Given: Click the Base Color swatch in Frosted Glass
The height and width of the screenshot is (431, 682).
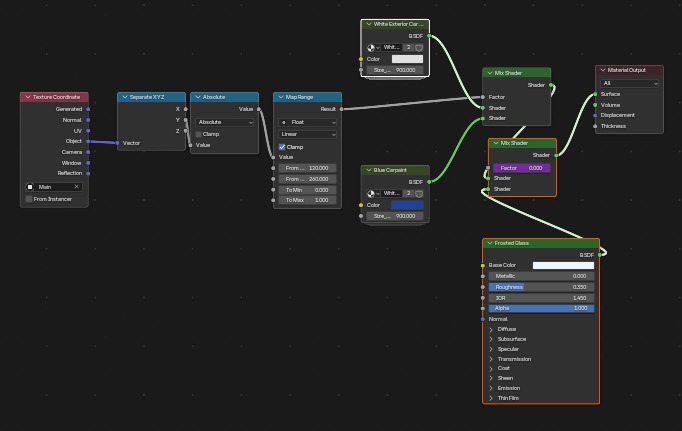Looking at the screenshot, I should point(563,265).
